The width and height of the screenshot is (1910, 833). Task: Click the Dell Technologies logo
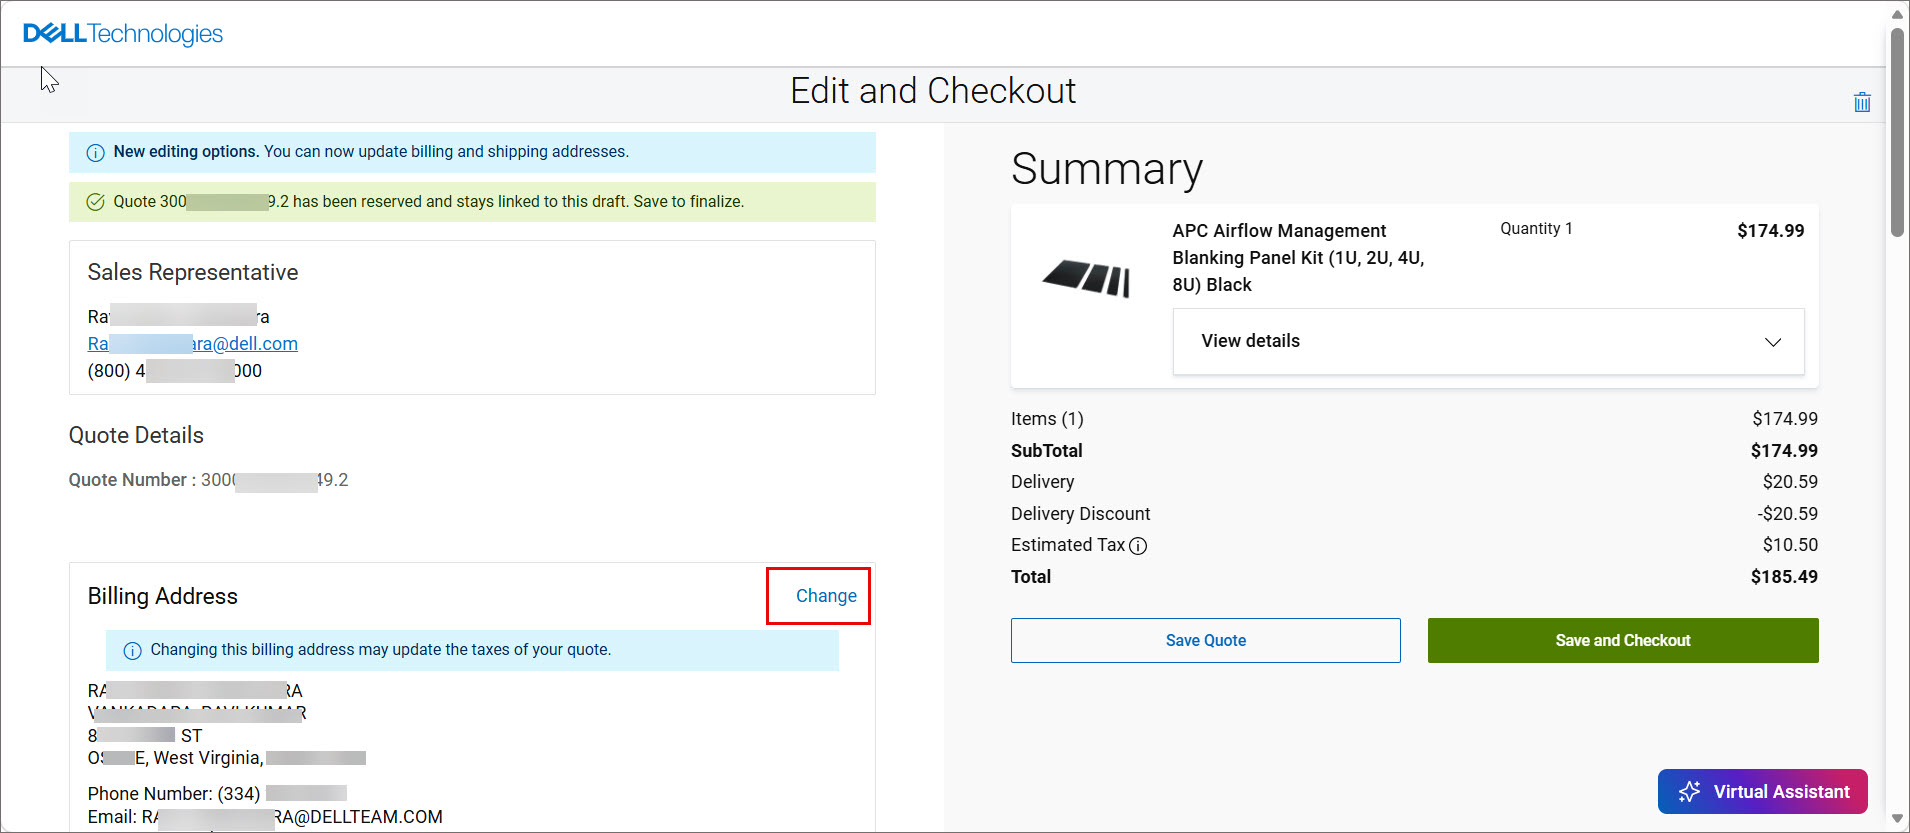click(x=123, y=34)
